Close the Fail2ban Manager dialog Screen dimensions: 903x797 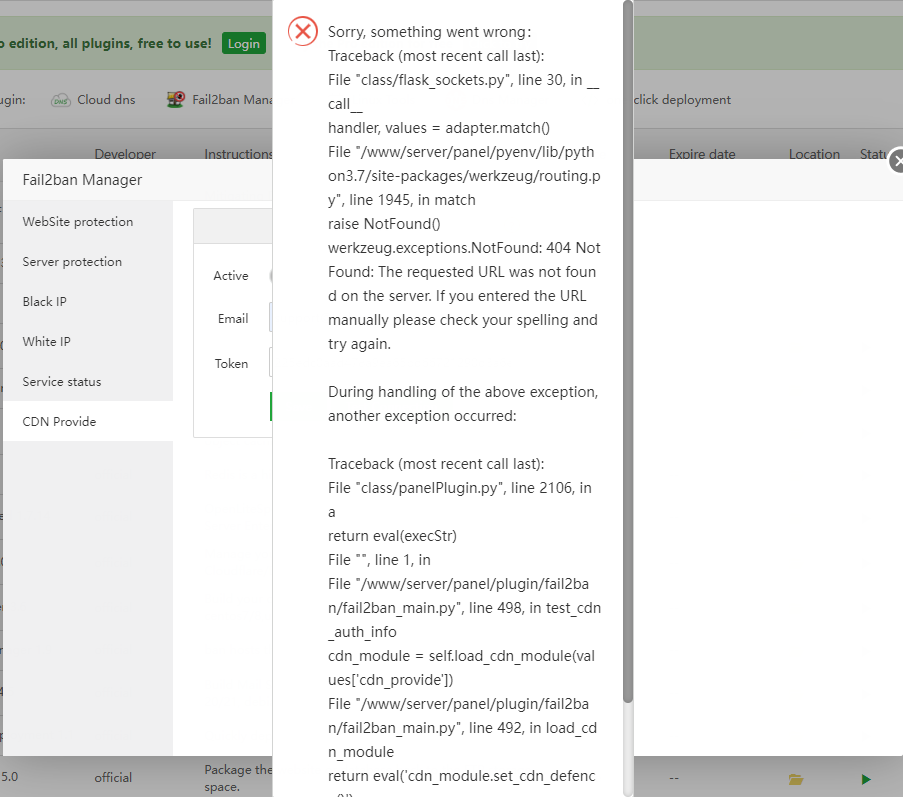(897, 161)
